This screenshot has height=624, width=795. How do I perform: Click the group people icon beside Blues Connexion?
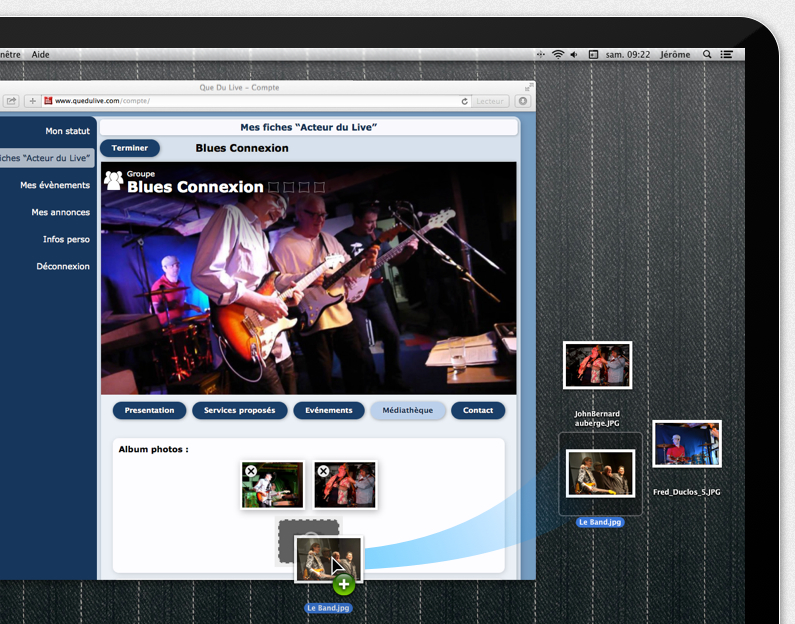pos(114,180)
